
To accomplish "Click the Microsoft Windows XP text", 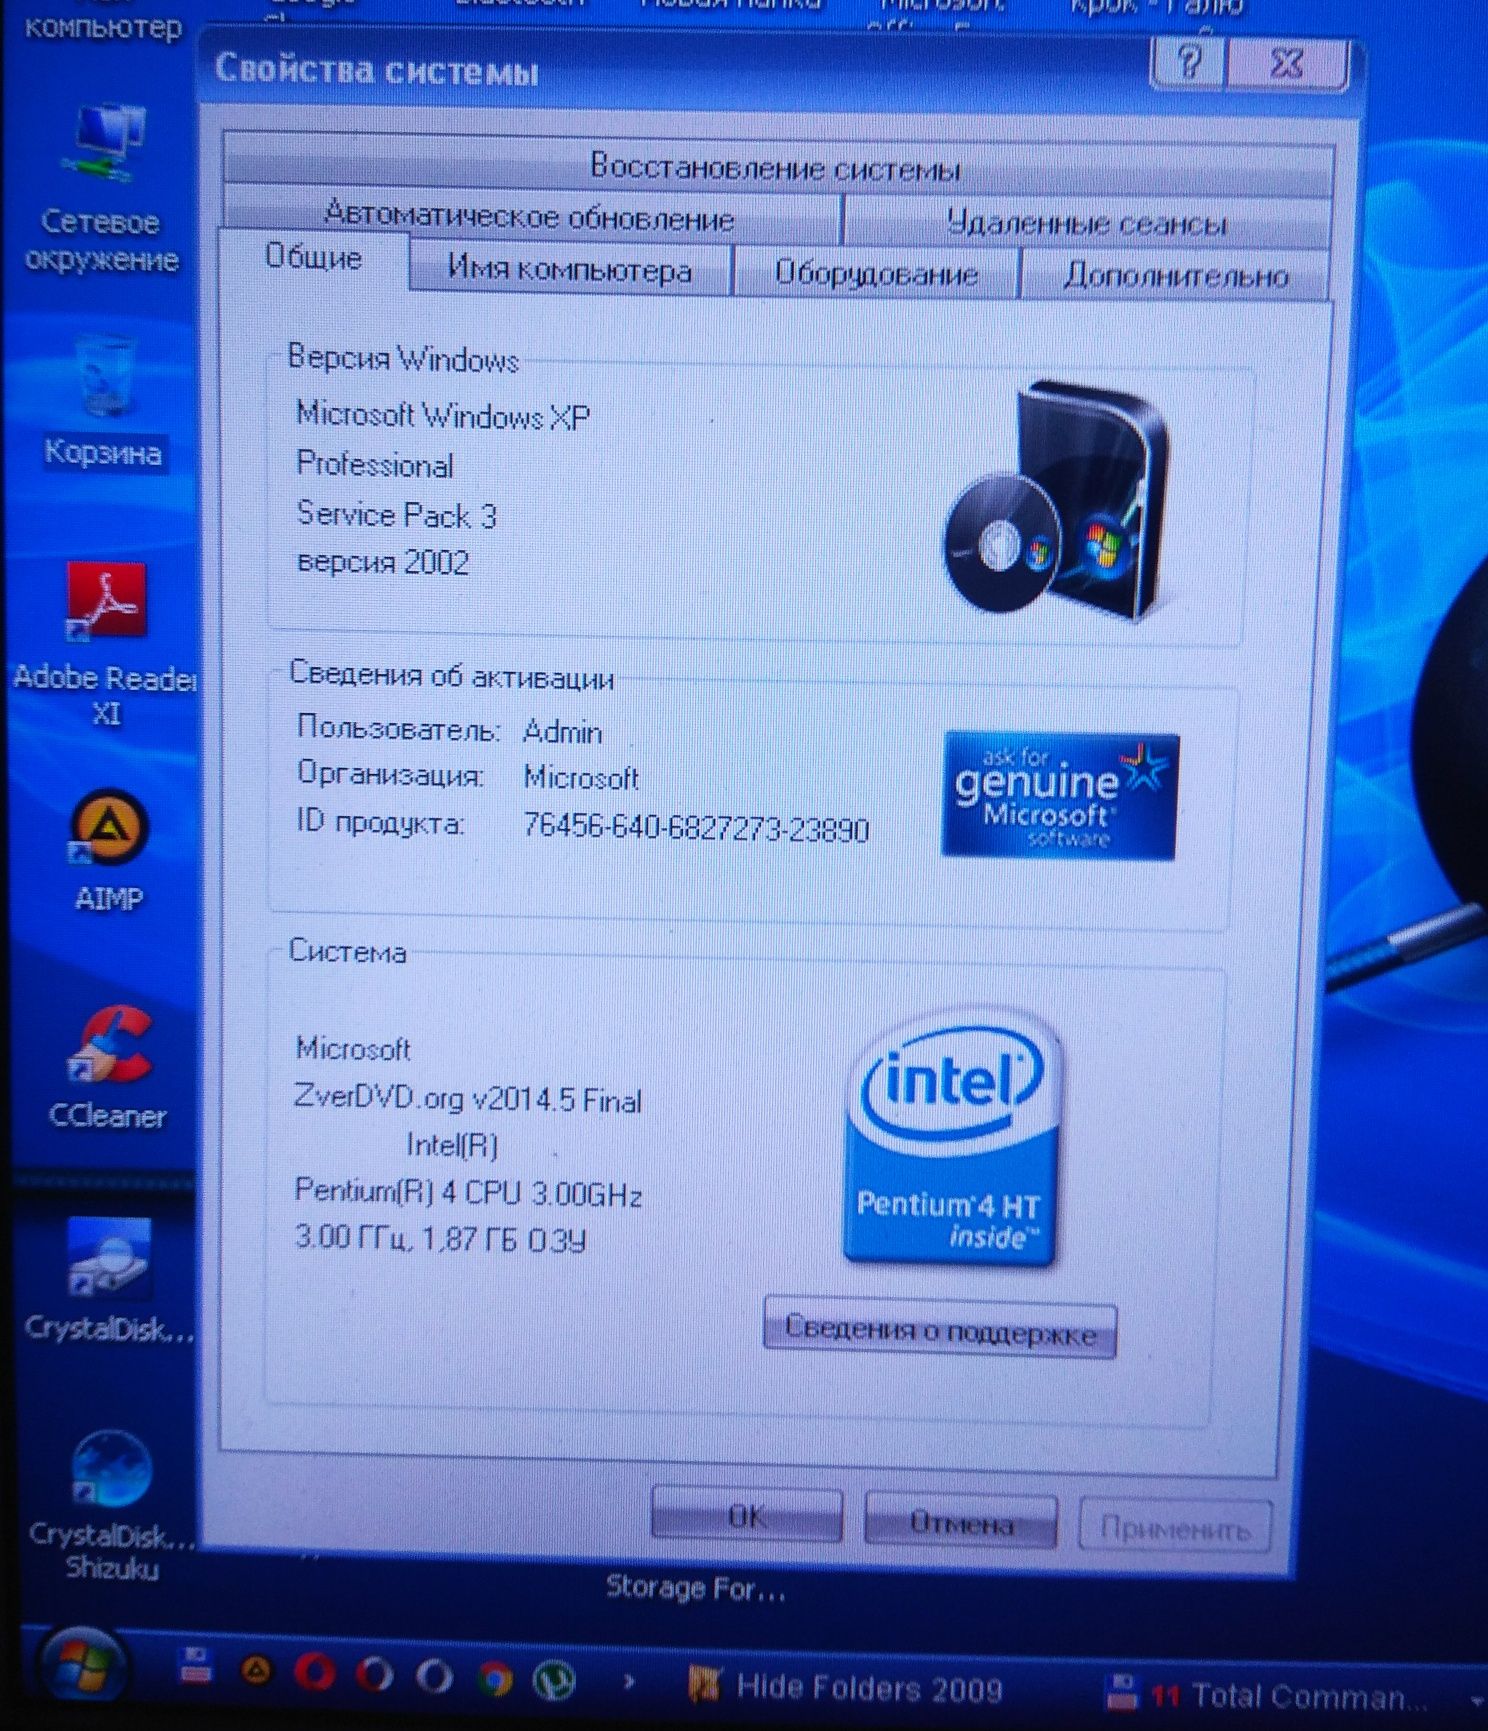I will [x=443, y=415].
